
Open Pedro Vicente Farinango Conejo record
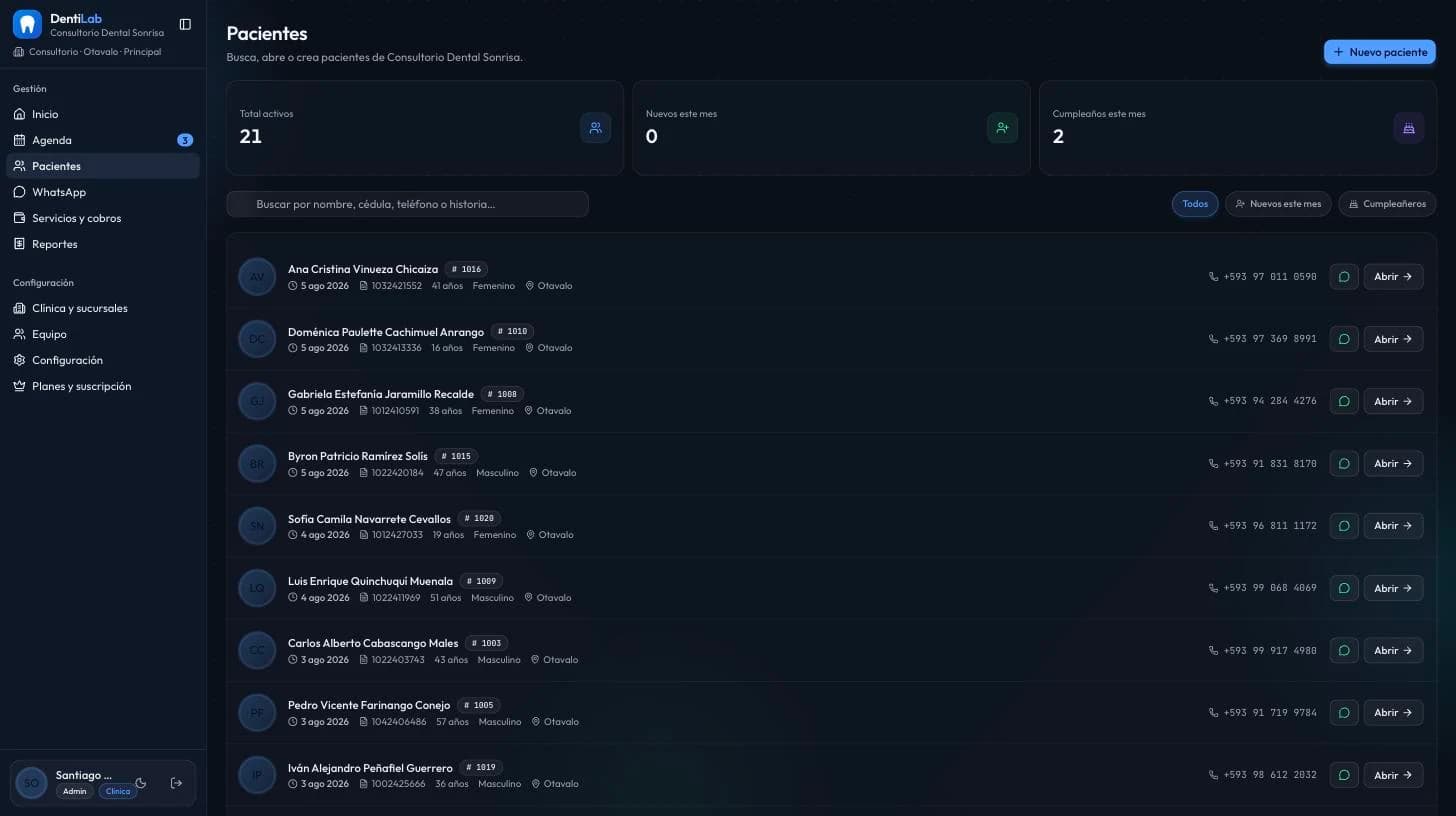(x=1393, y=713)
